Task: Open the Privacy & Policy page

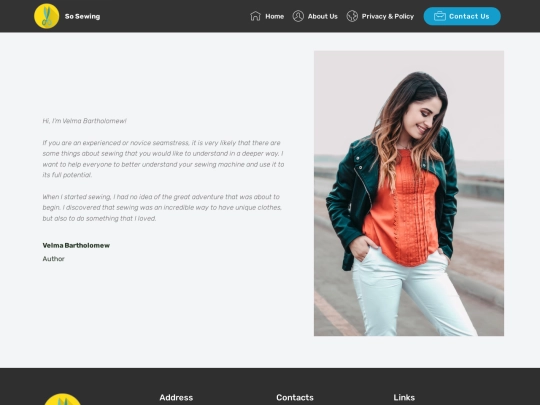Action: click(x=388, y=16)
